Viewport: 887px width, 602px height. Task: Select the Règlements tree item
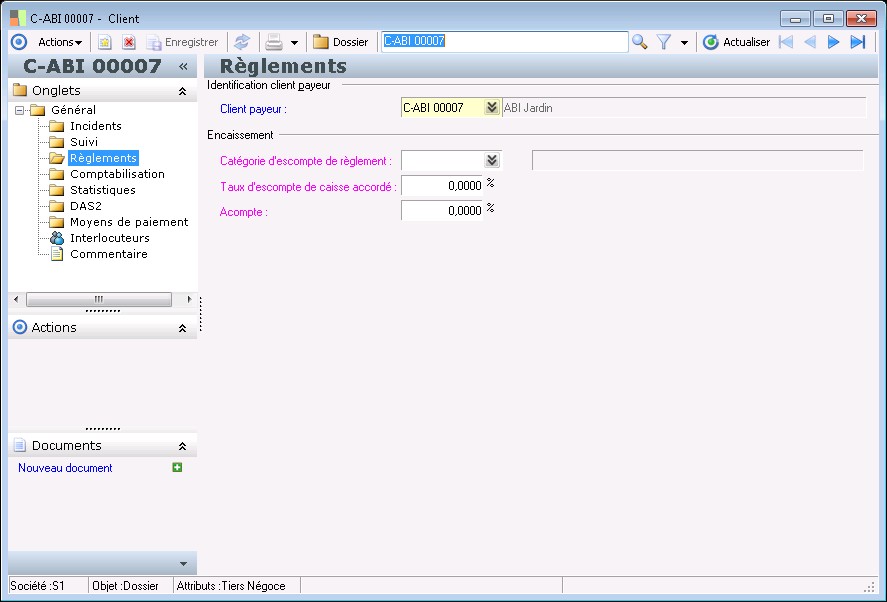(x=104, y=158)
